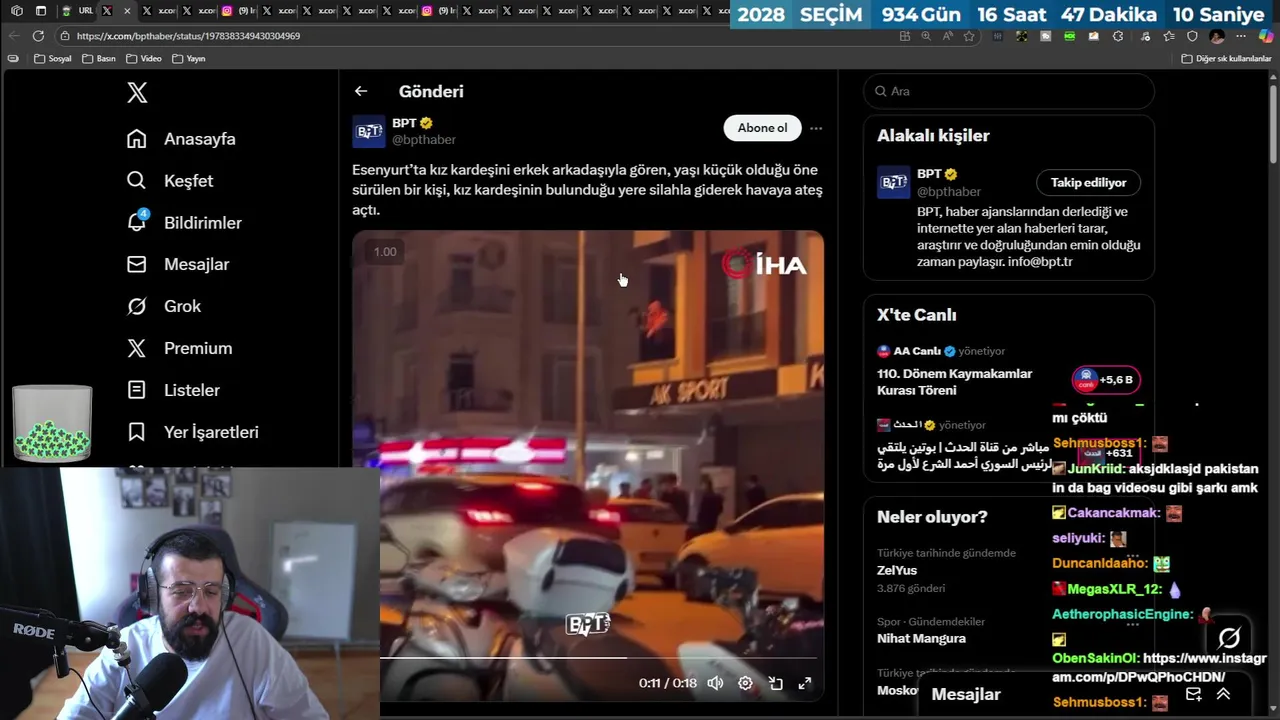This screenshot has height=720, width=1280.
Task: Open Anasayfa home page
Action: click(182, 139)
